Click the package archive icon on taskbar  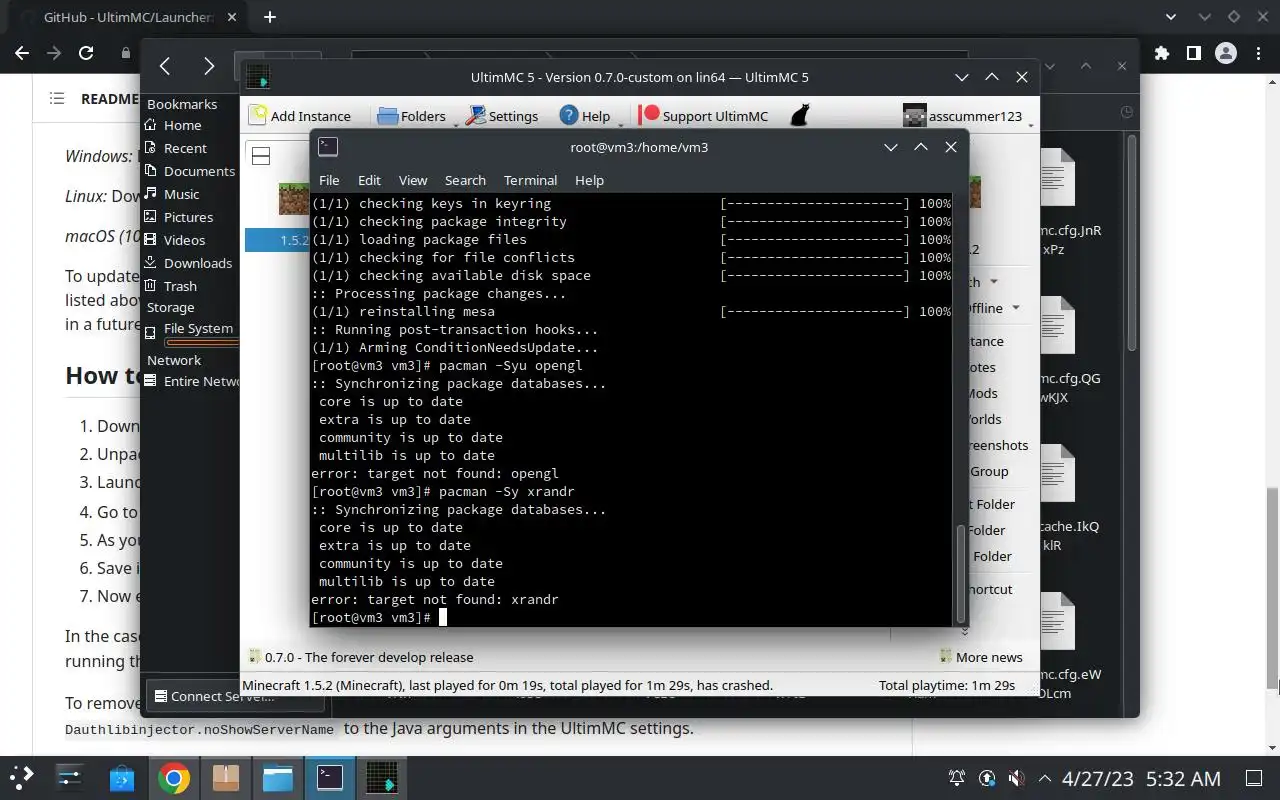[x=226, y=777]
